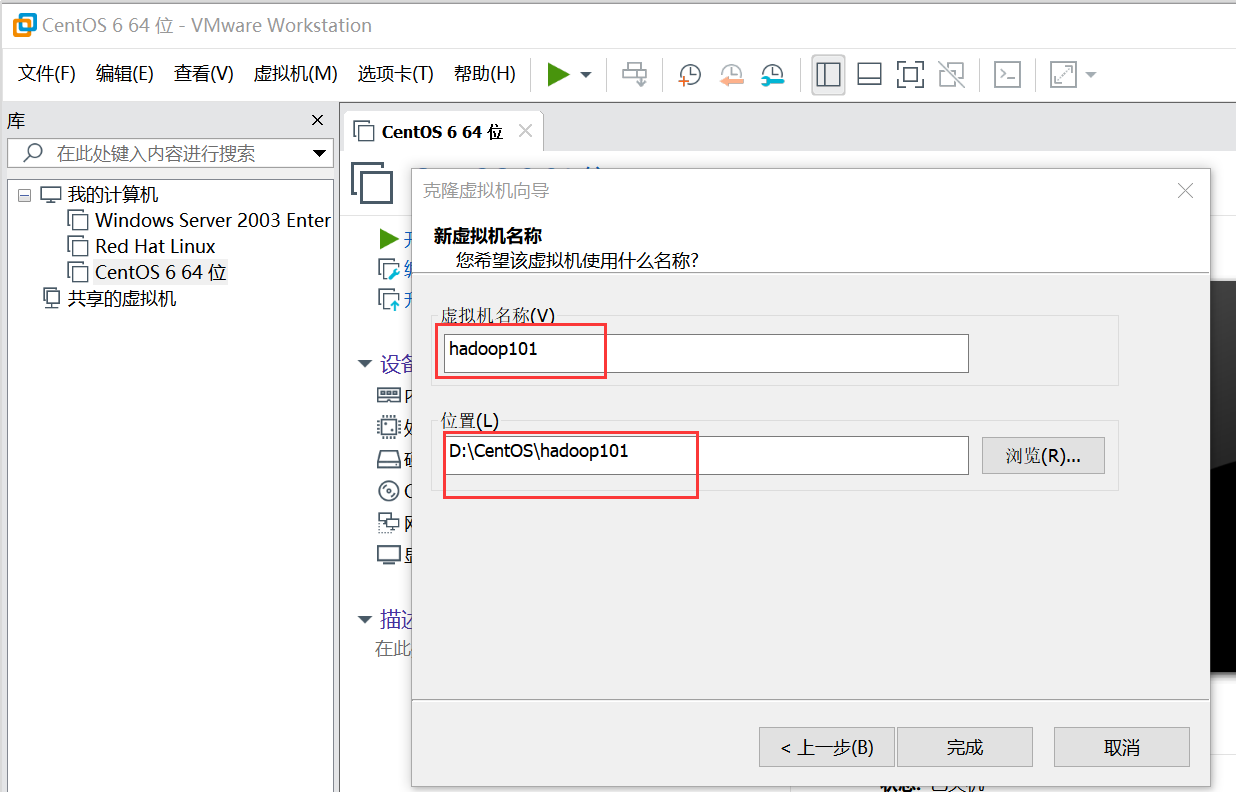
Task: Open the console view terminal icon
Action: 1008,74
